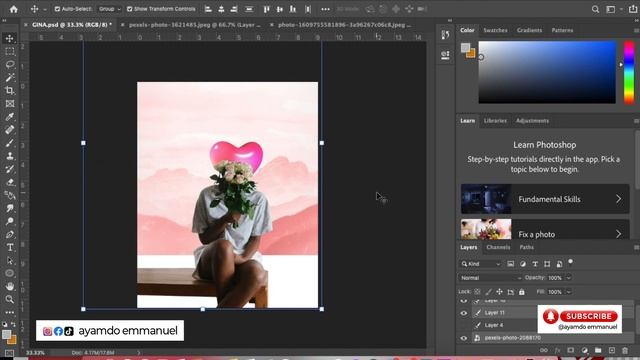Screen dimensions: 640x360
Task: Open the Move tool preset picker arrow
Action: [45, 9]
